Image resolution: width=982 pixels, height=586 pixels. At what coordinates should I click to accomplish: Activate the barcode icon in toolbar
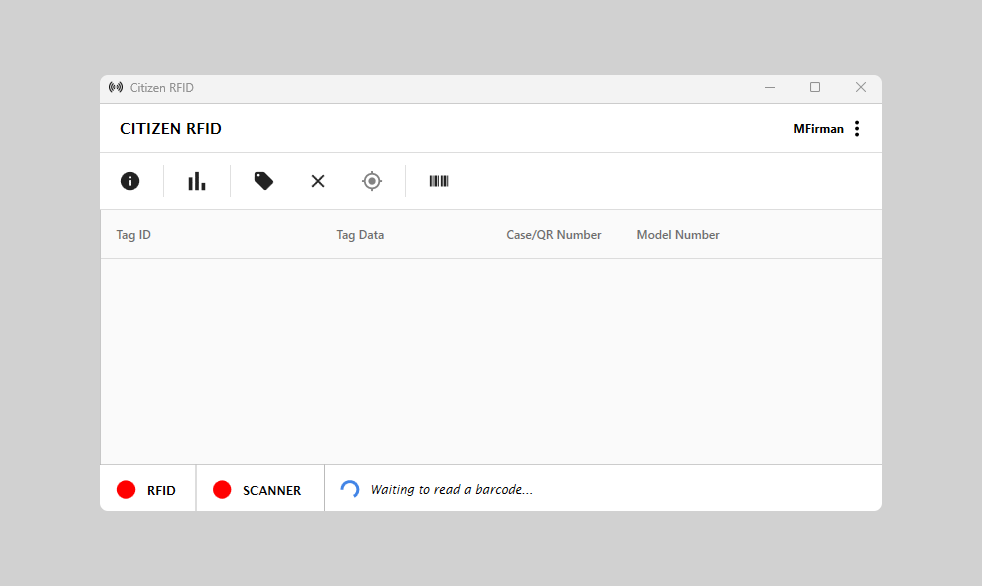(x=439, y=181)
